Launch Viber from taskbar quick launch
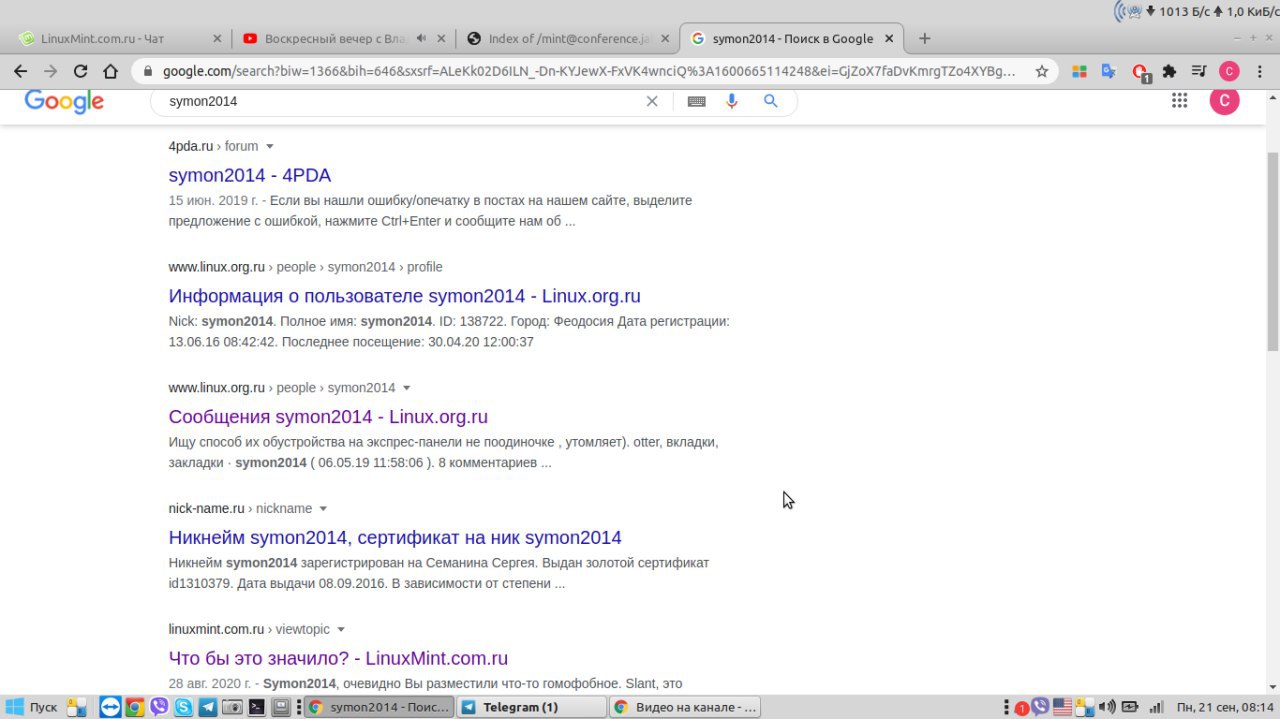Screen dimensions: 1280x719 (159, 707)
